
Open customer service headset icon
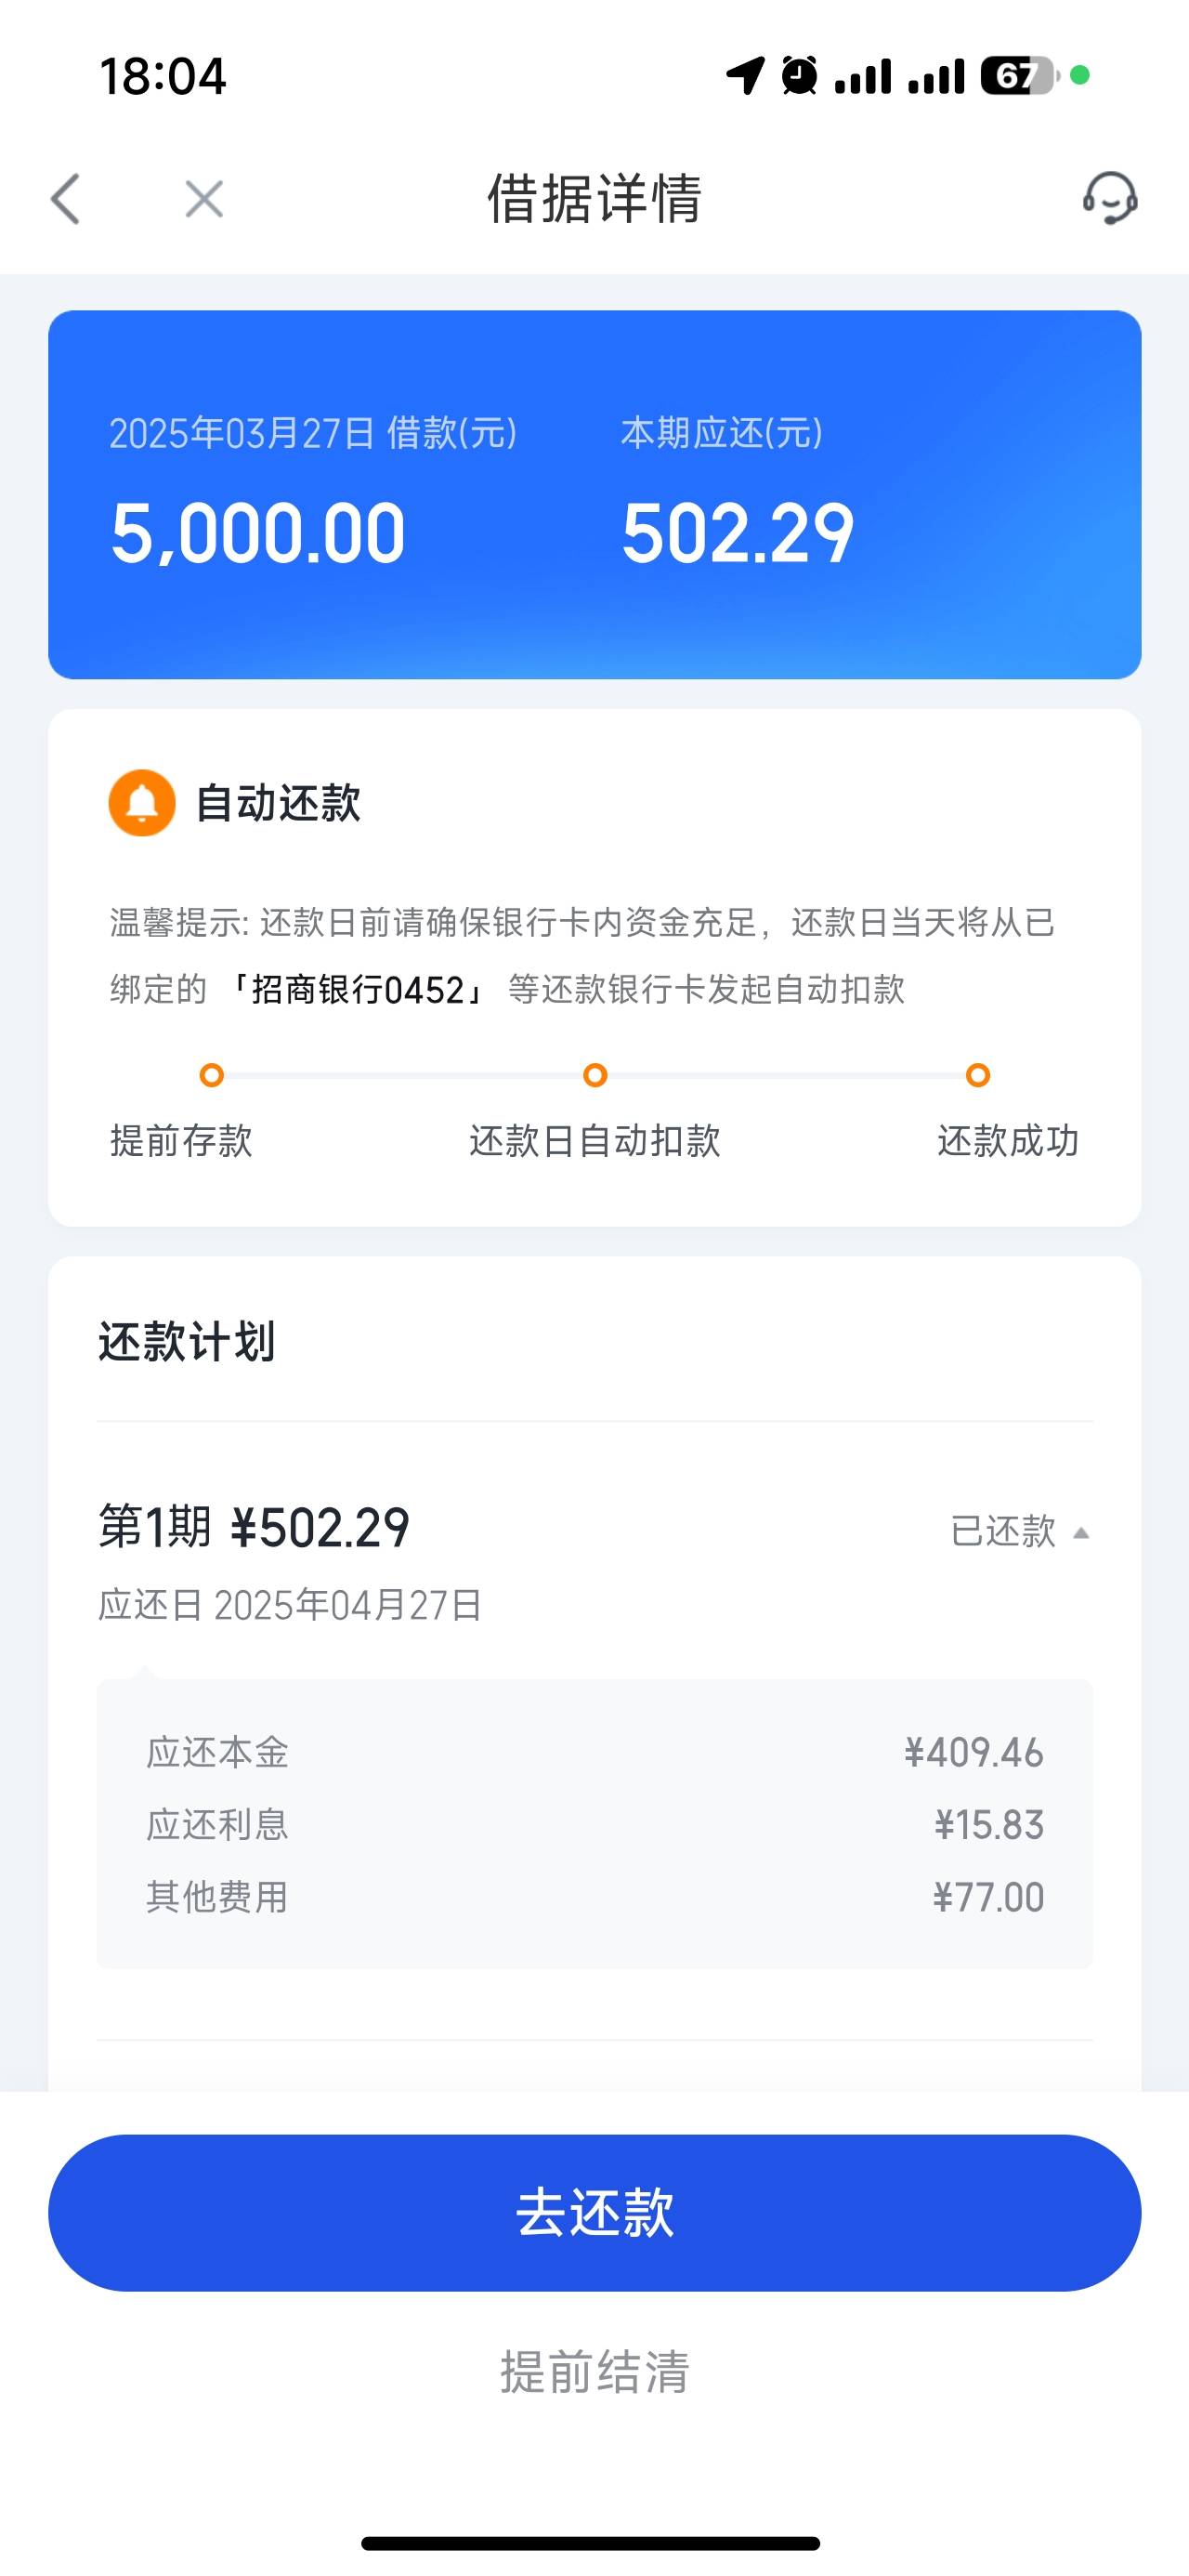[1110, 197]
